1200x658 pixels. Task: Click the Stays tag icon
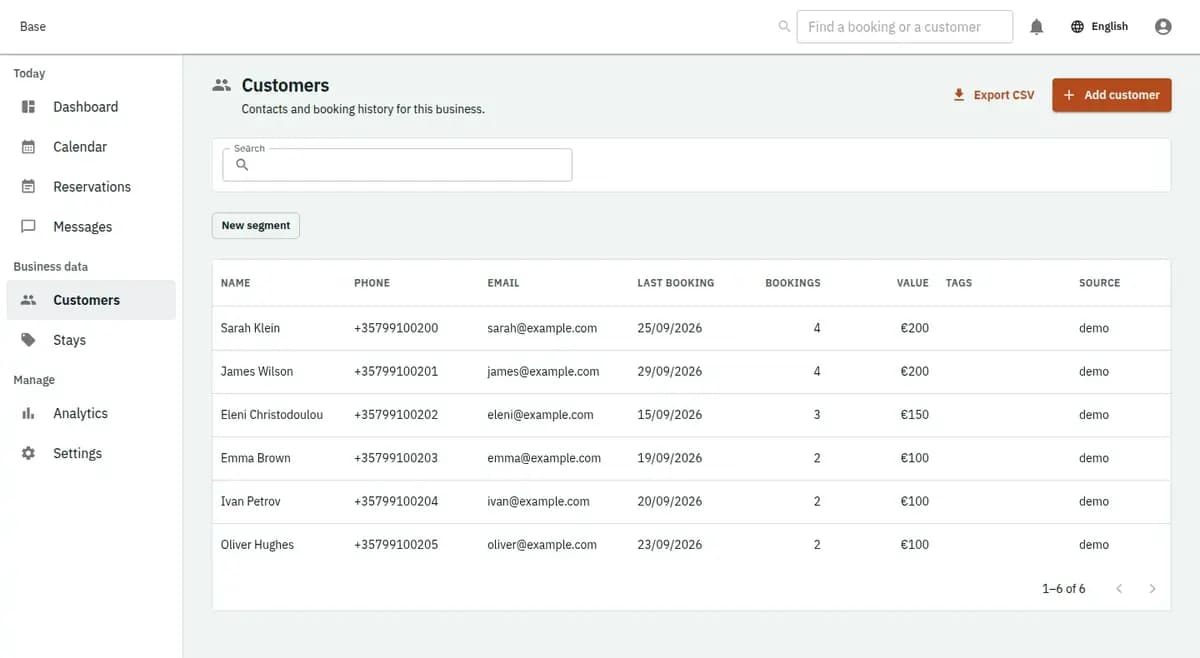pyautogui.click(x=28, y=340)
